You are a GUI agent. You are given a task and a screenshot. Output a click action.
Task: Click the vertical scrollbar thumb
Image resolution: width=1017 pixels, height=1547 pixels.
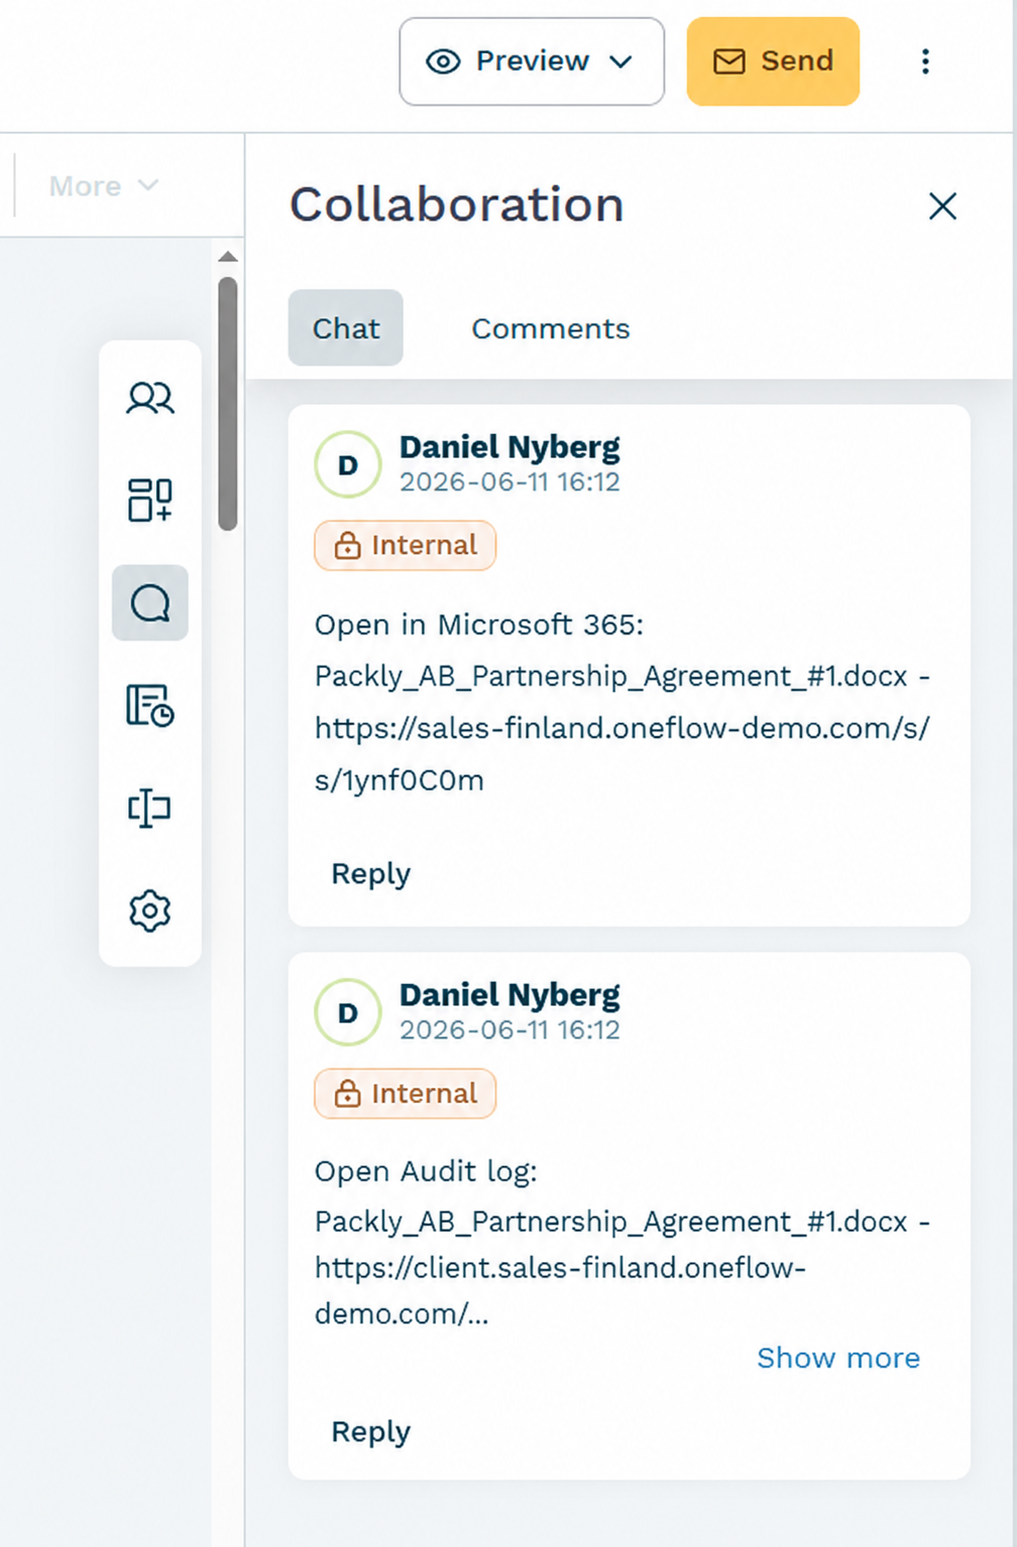[228, 404]
